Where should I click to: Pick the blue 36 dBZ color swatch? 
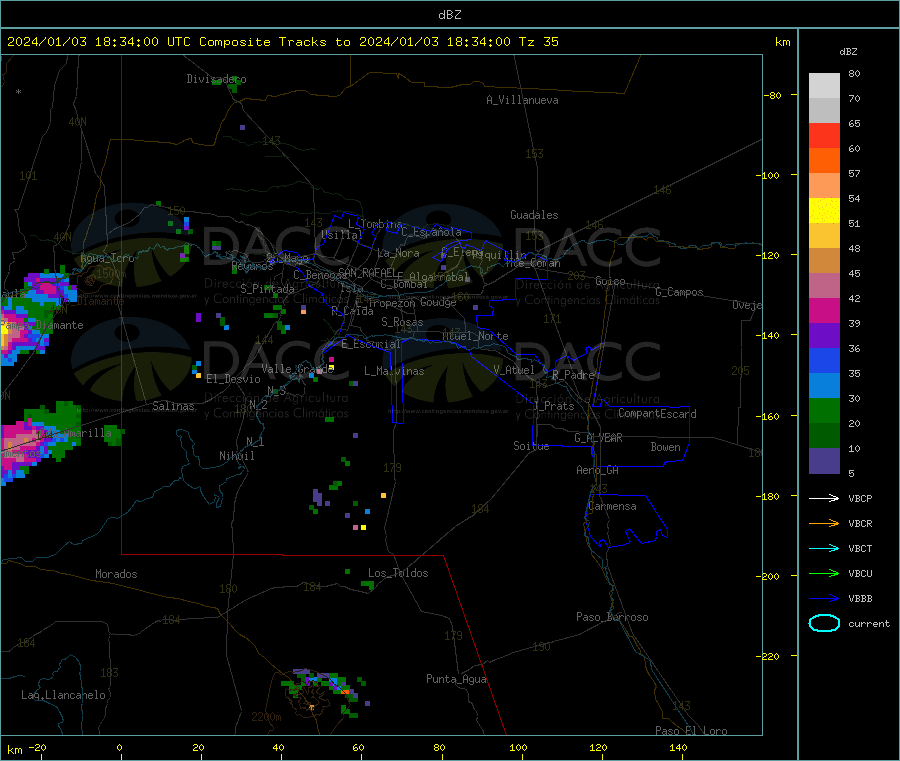(824, 360)
